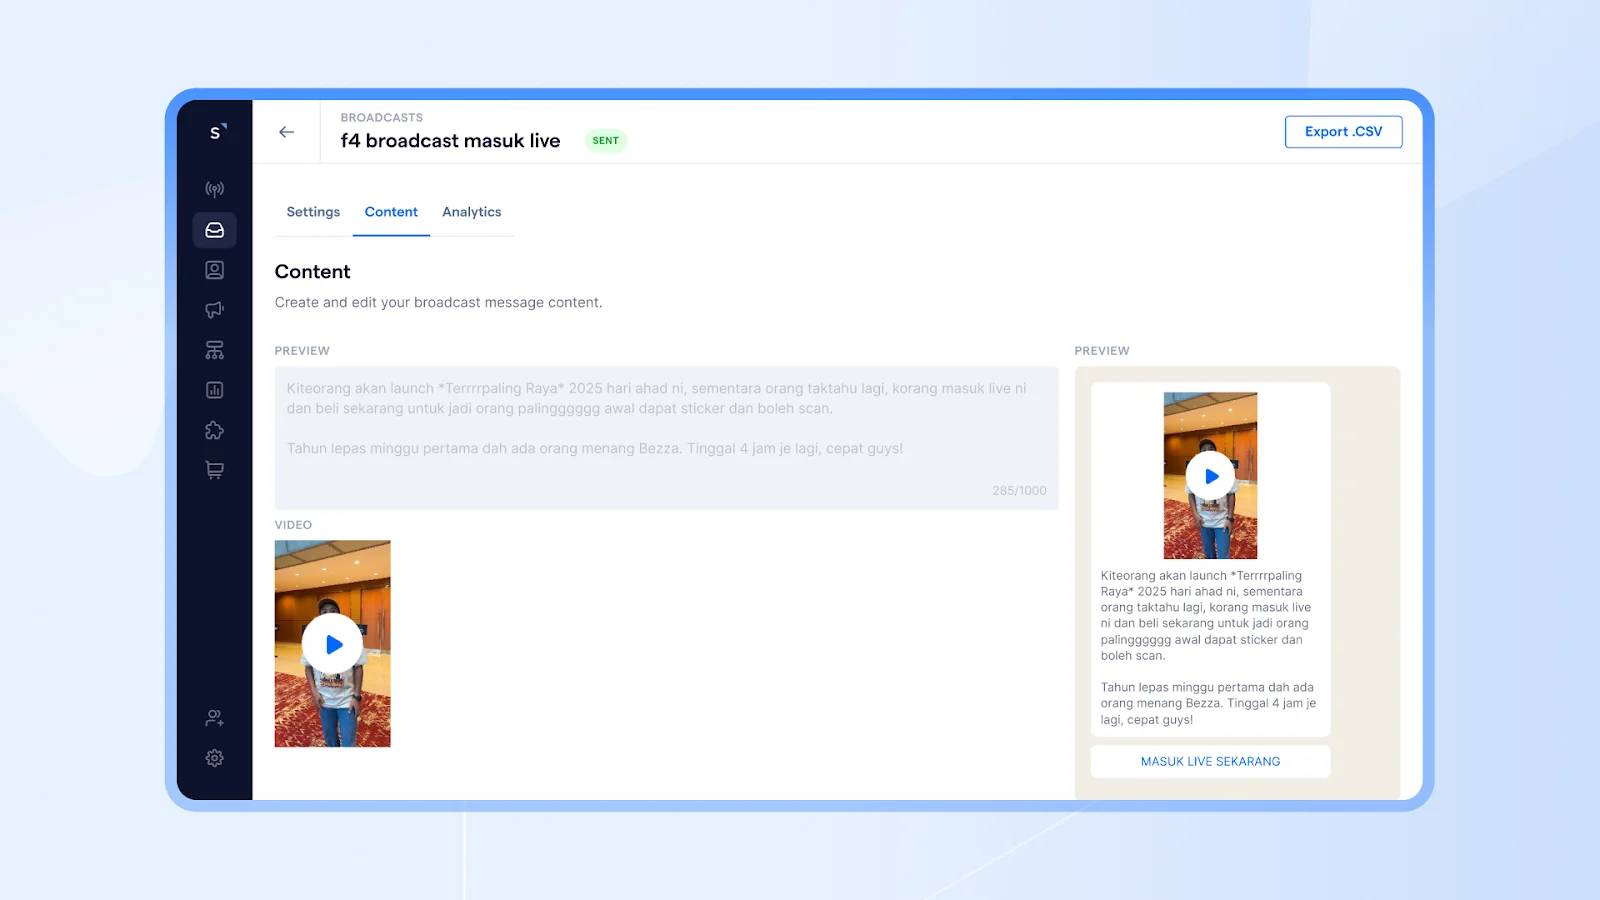Open the Commerce cart icon in sidebar
1600x900 pixels.
click(x=215, y=470)
